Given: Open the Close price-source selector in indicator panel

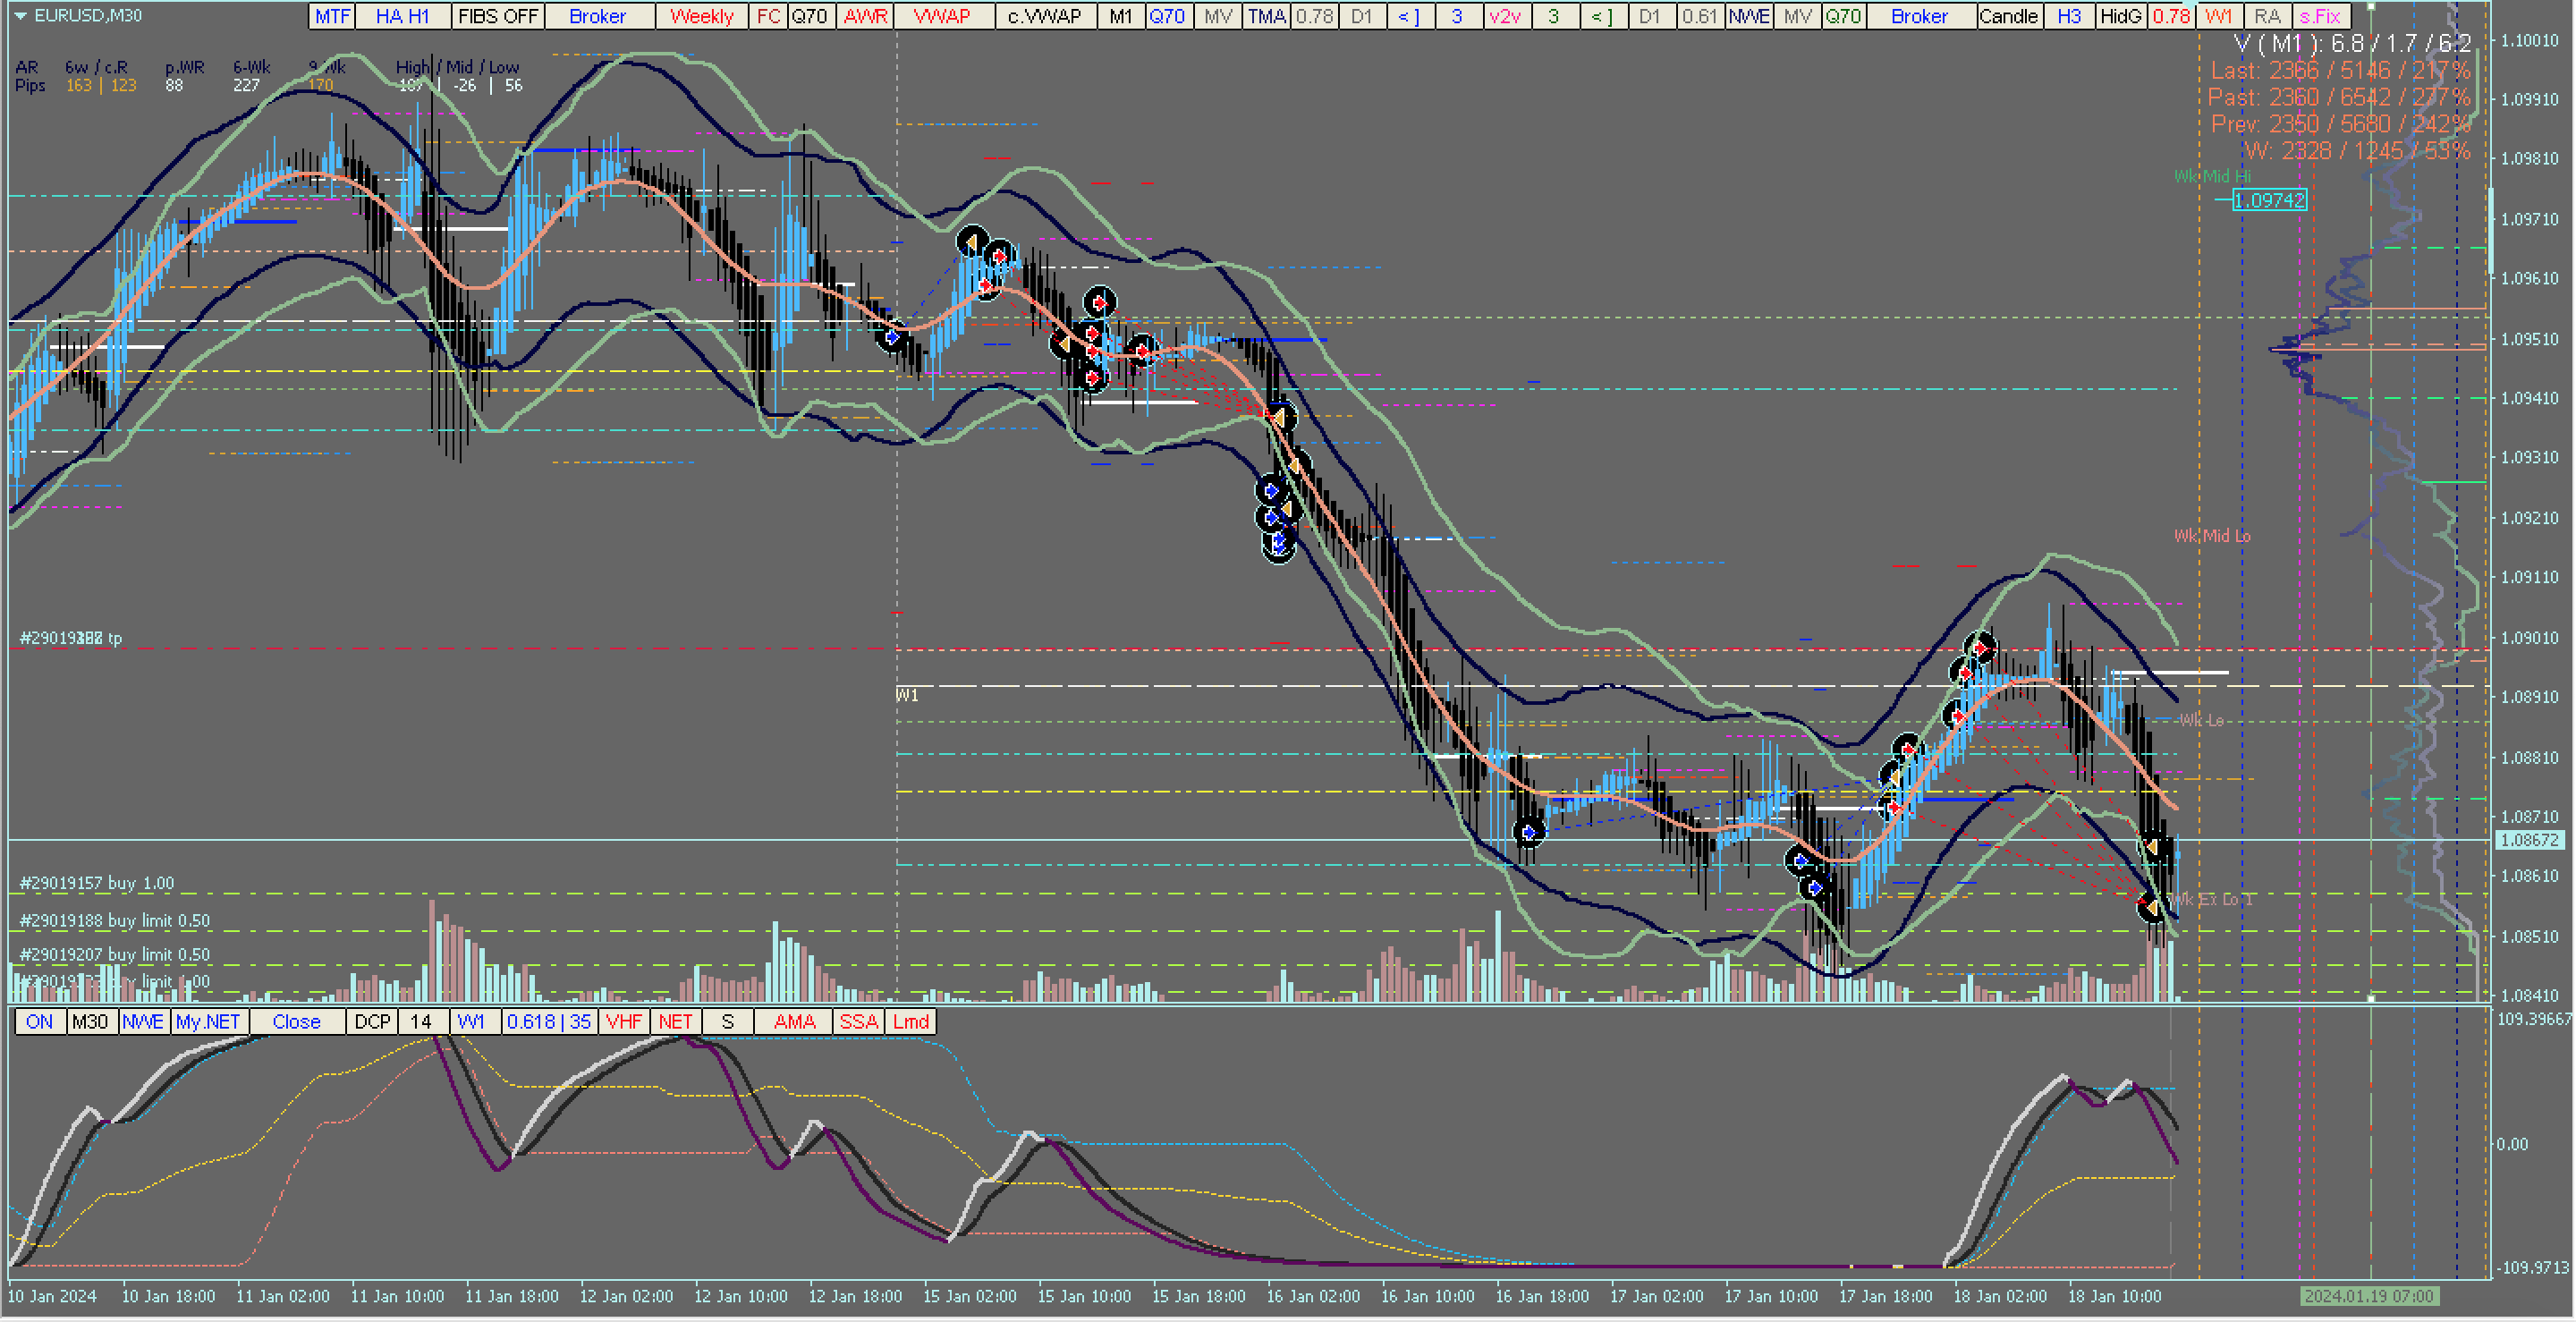Looking at the screenshot, I should pos(296,1021).
